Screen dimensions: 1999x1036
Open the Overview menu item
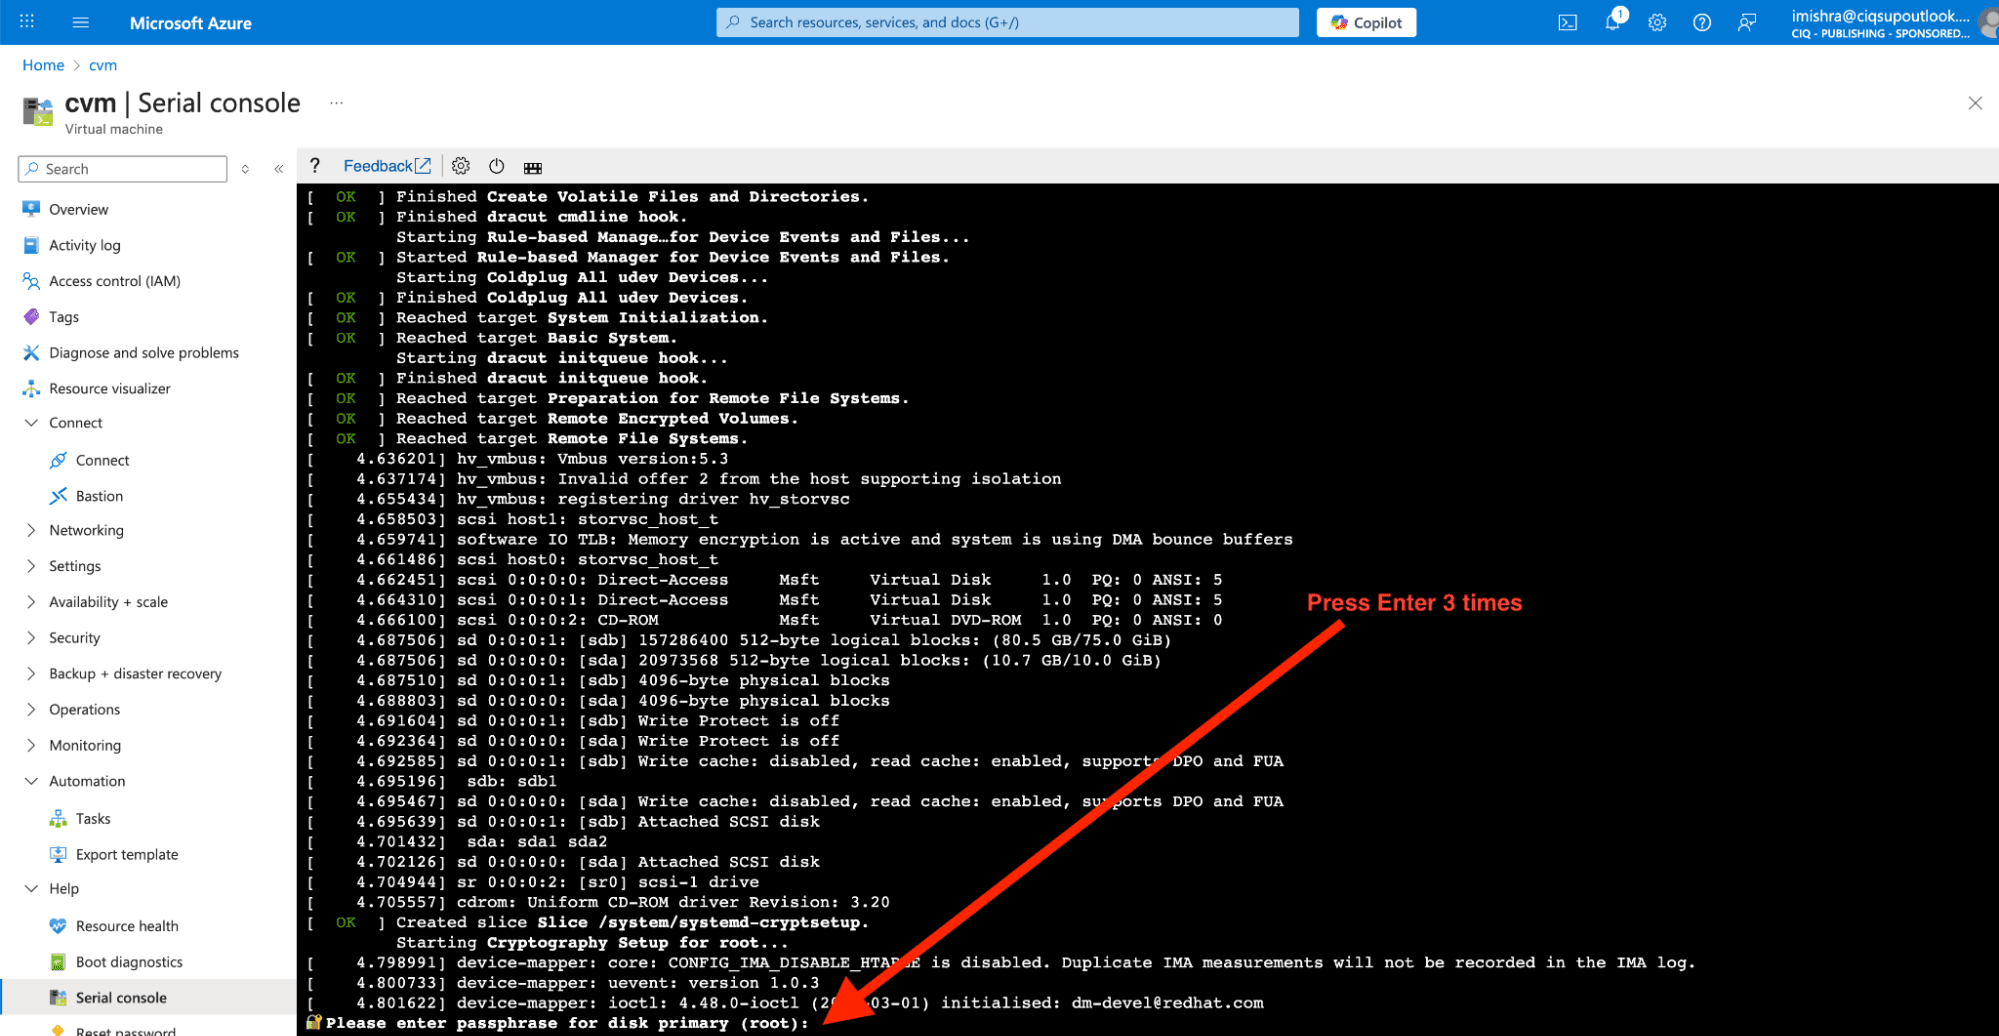click(78, 209)
